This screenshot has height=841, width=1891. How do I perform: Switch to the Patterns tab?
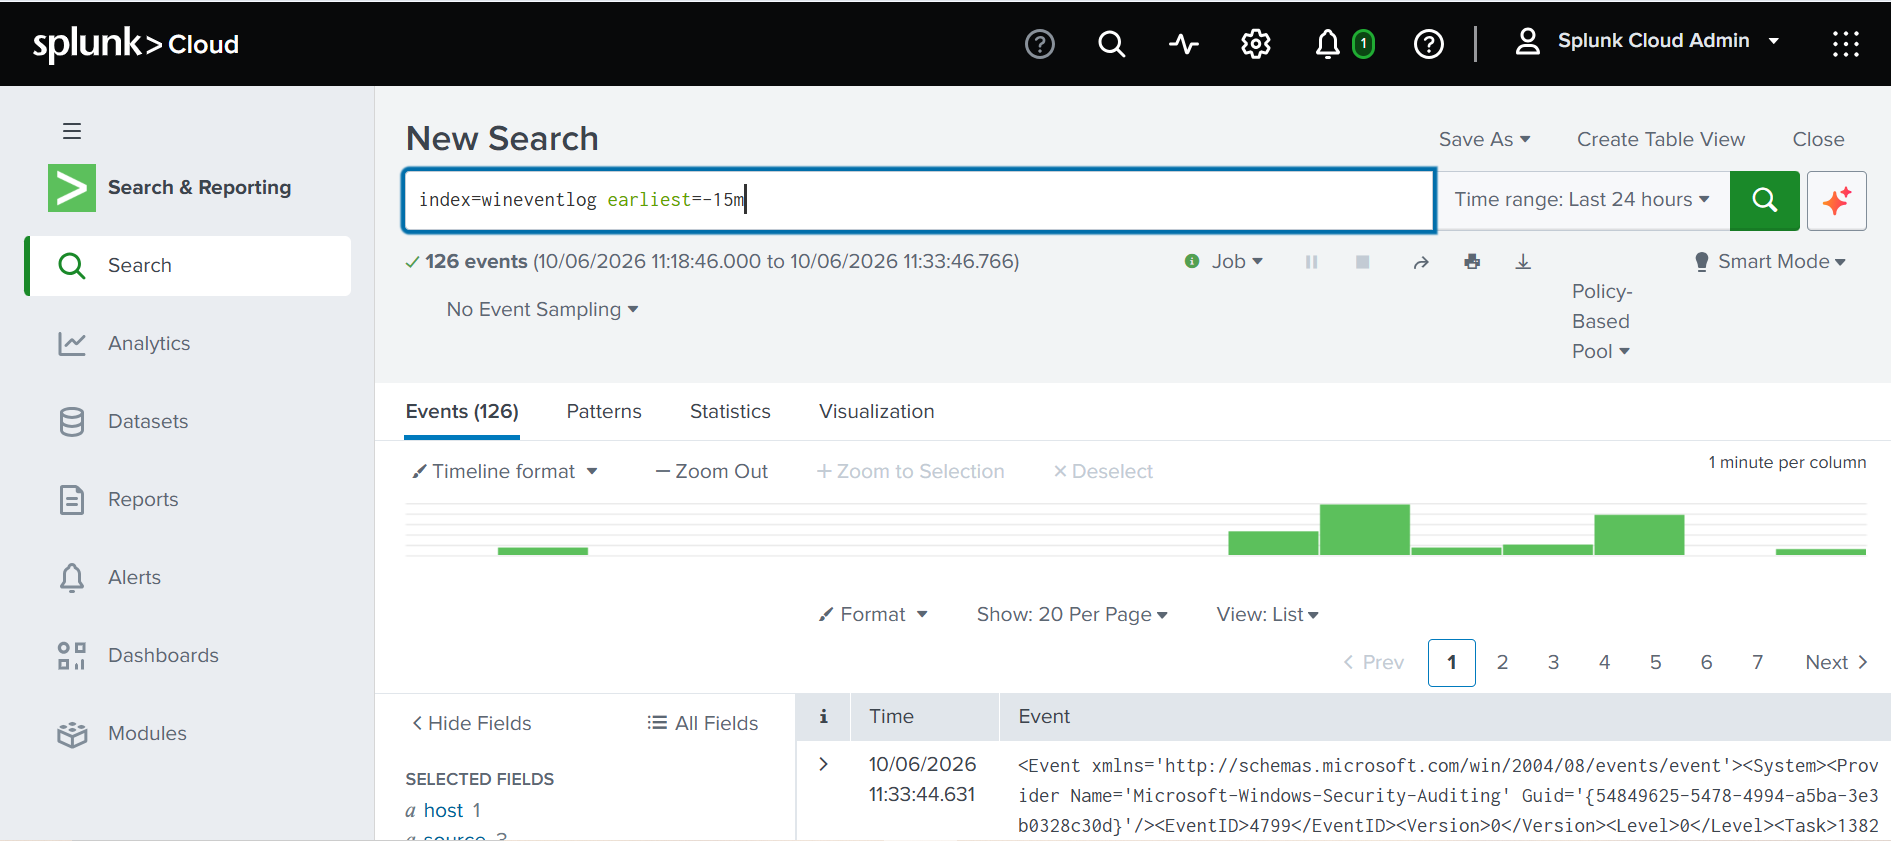coord(604,412)
